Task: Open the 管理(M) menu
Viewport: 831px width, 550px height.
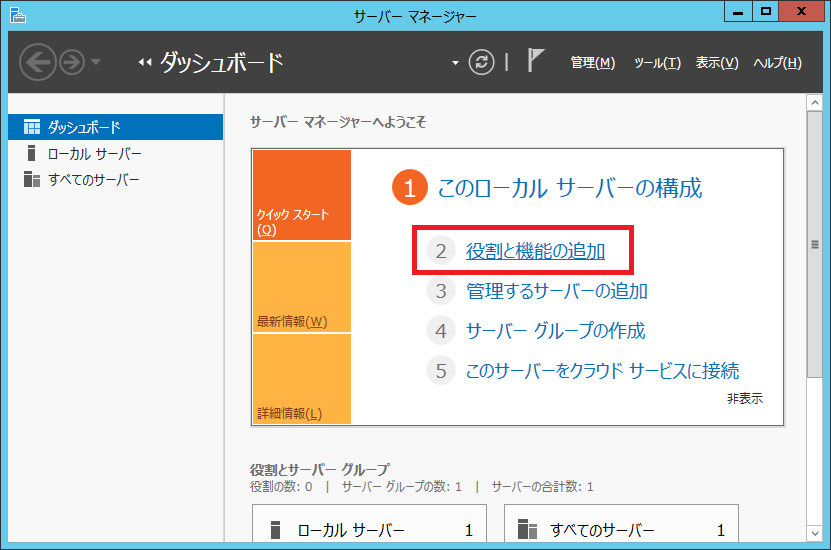Action: pyautogui.click(x=592, y=63)
